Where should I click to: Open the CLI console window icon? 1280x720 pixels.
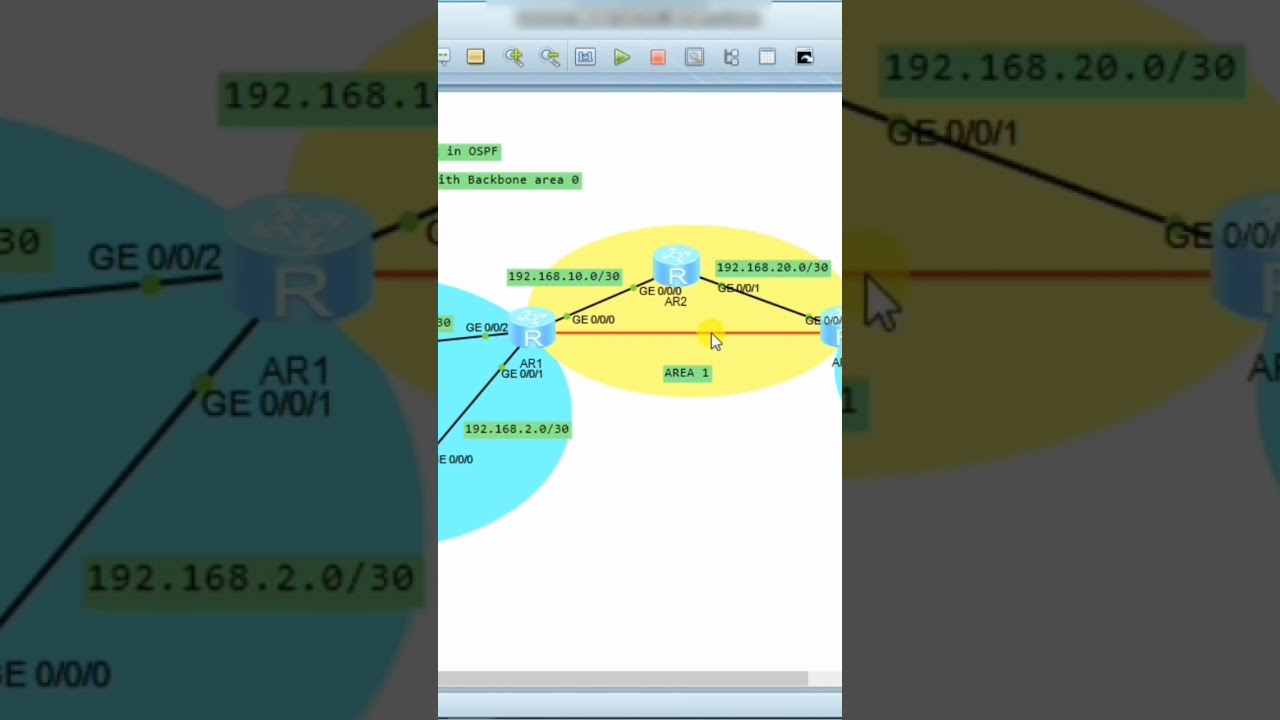pyautogui.click(x=804, y=57)
